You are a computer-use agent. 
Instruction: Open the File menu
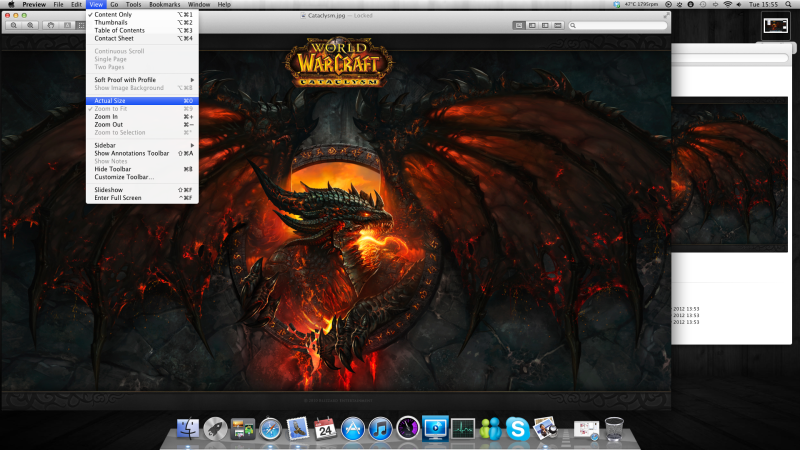click(x=59, y=4)
